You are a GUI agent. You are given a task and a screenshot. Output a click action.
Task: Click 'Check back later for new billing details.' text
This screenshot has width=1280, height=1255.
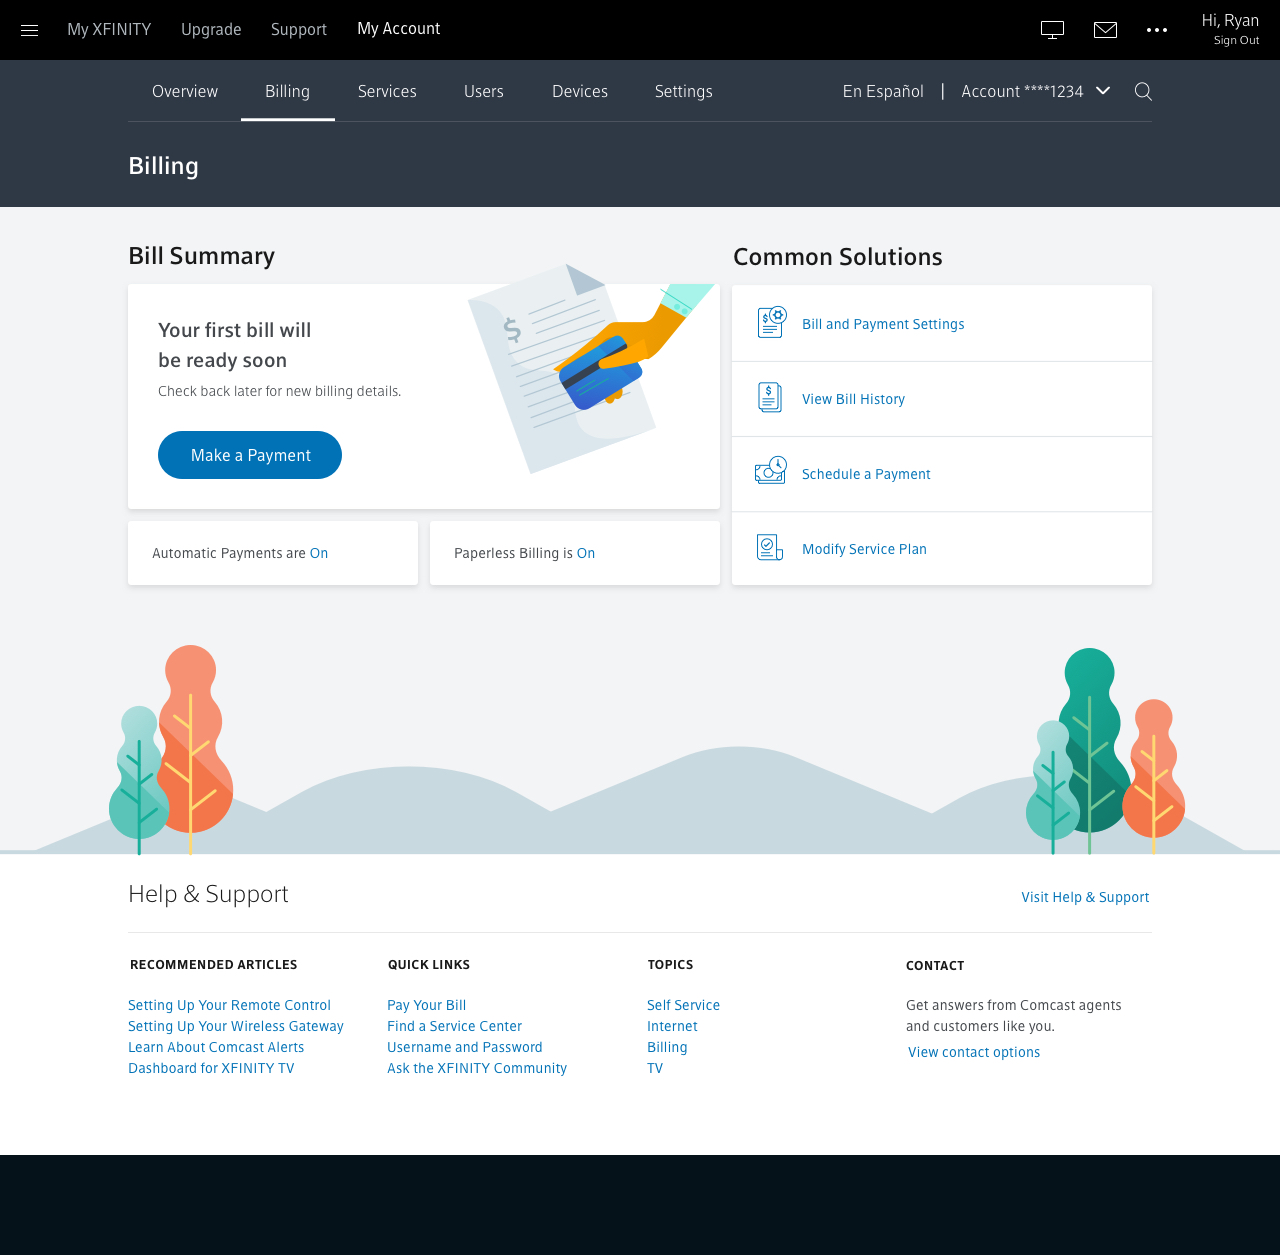click(x=280, y=391)
